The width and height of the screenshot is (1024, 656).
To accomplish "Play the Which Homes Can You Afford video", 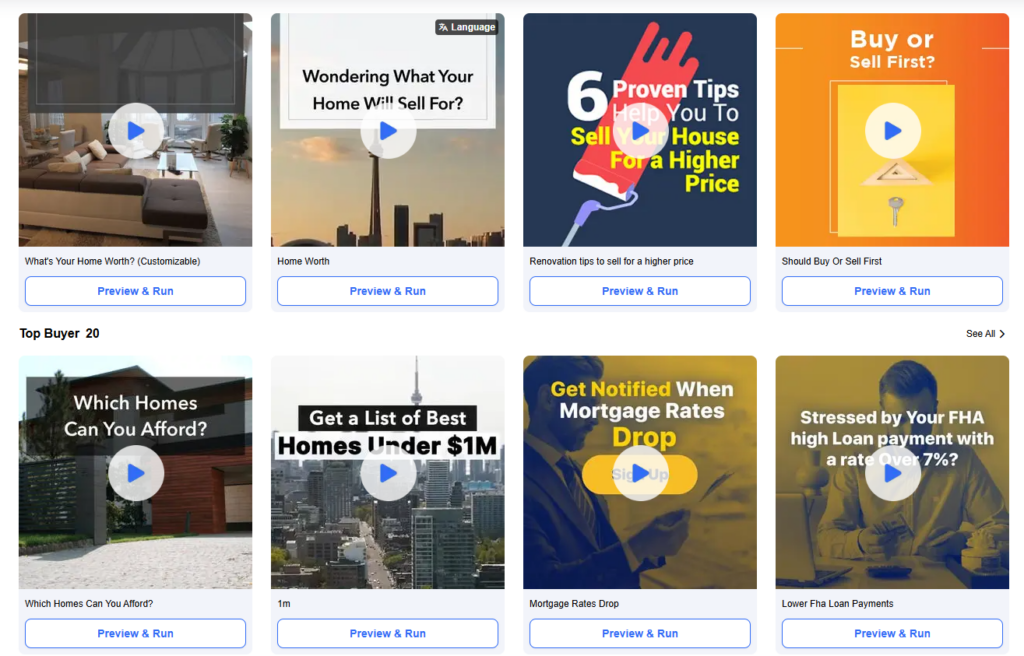I will (136, 473).
